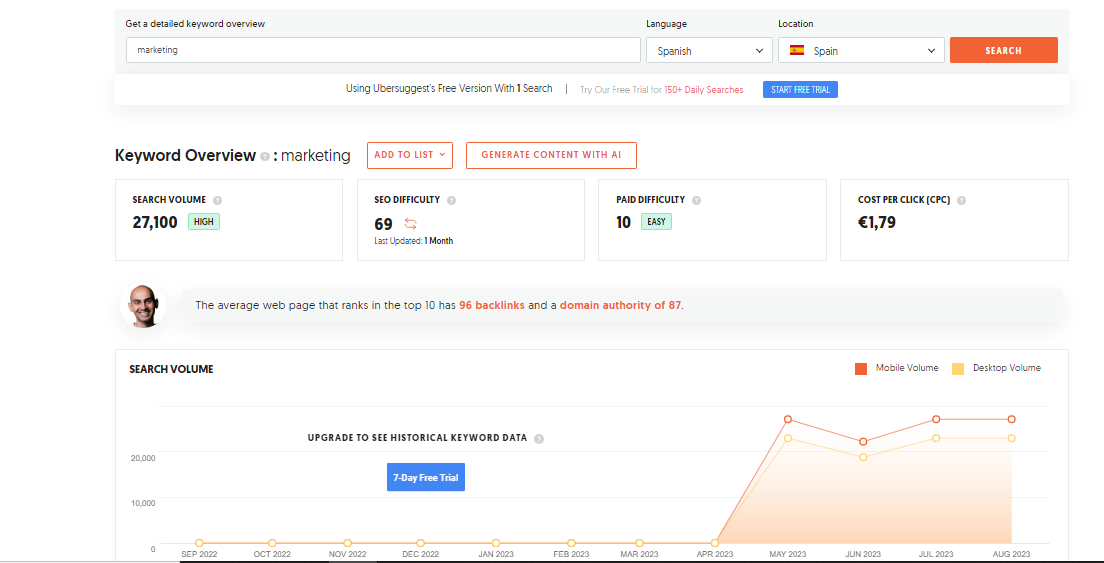Click the May 2023 mobile volume data point
Viewport: 1104px width, 563px height.
pos(788,419)
